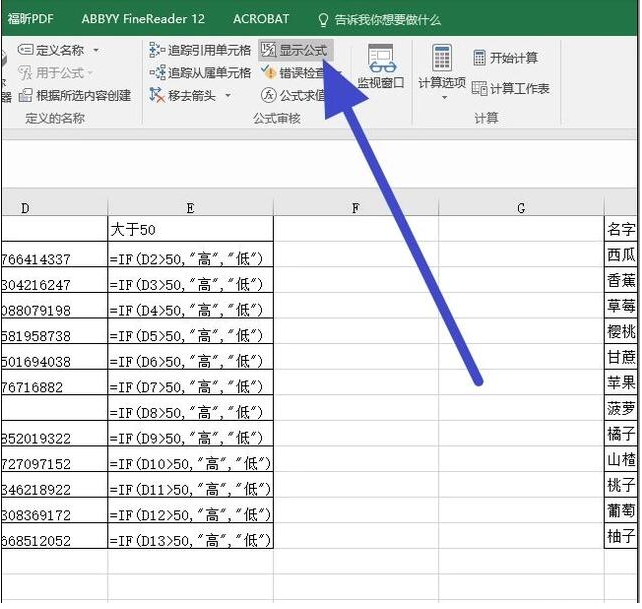This screenshot has height=609, width=642.
Task: Expand the 移去箭头 dropdown arrow
Action: click(x=228, y=96)
